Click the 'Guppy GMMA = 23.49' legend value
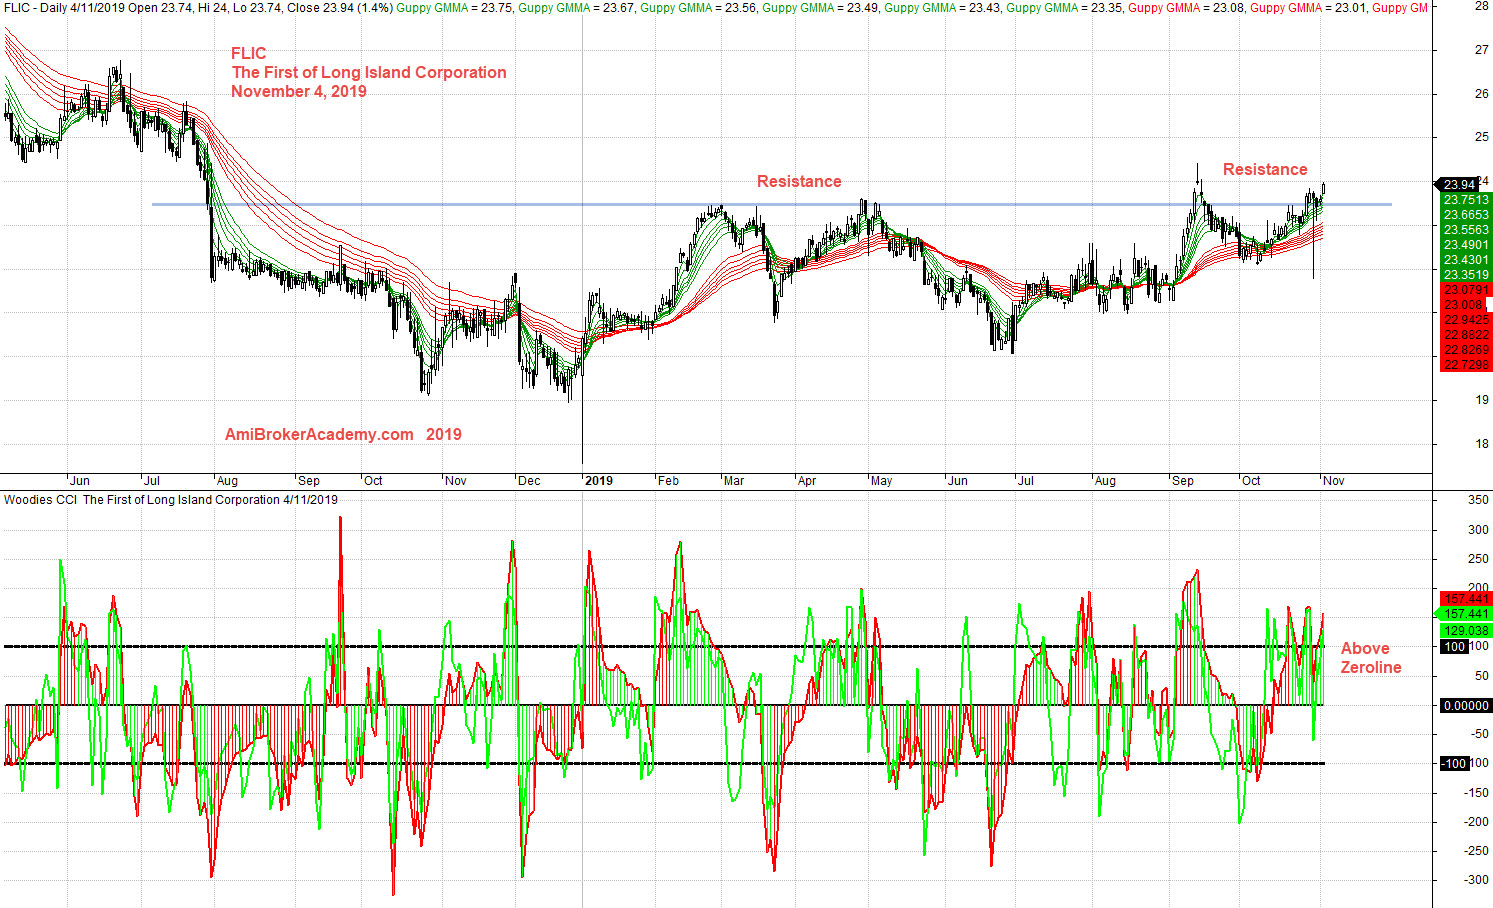The height and width of the screenshot is (908, 1493). pyautogui.click(x=823, y=7)
